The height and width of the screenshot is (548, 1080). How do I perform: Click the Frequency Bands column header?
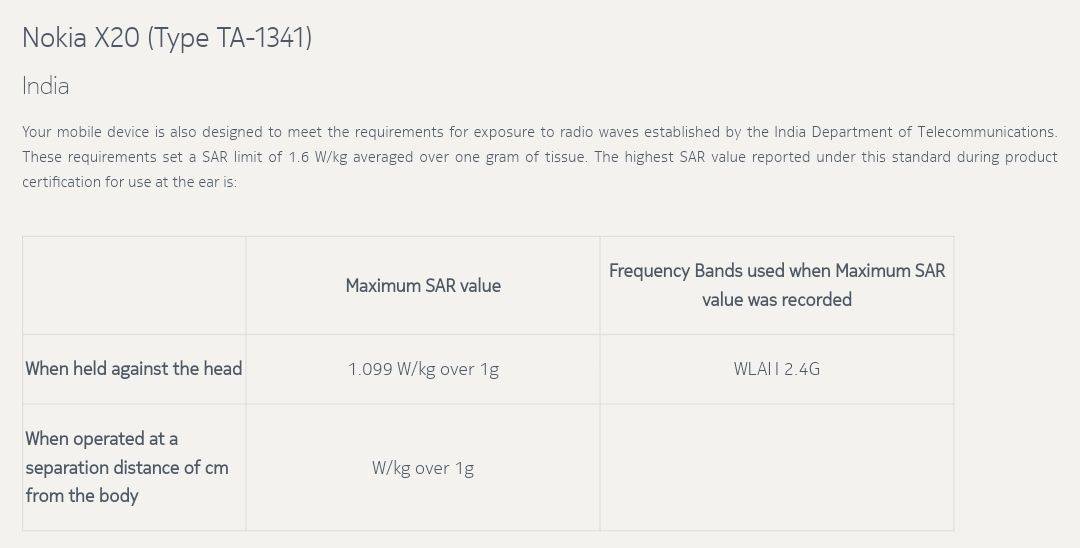point(776,285)
